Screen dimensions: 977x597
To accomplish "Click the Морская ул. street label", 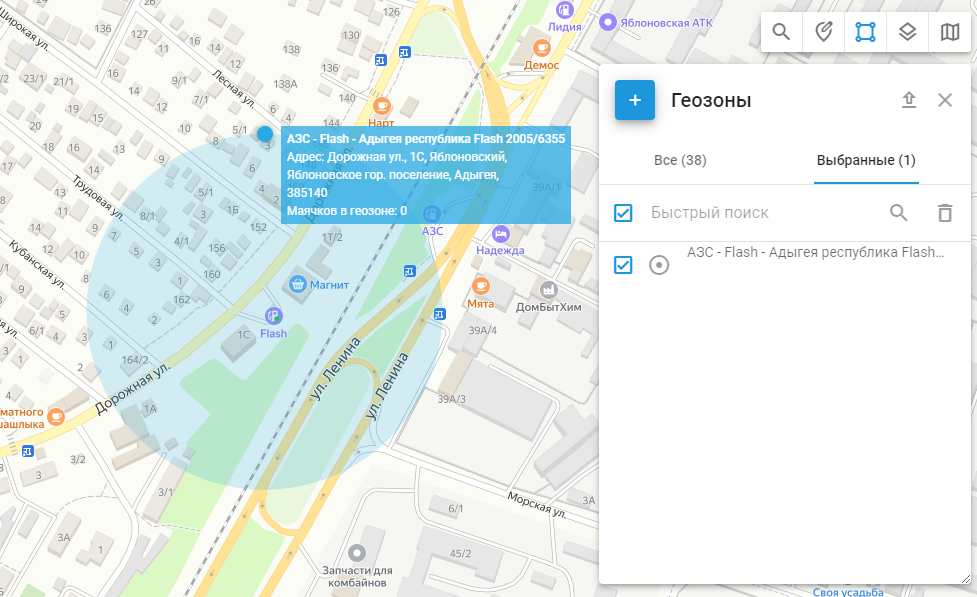I will tap(536, 505).
